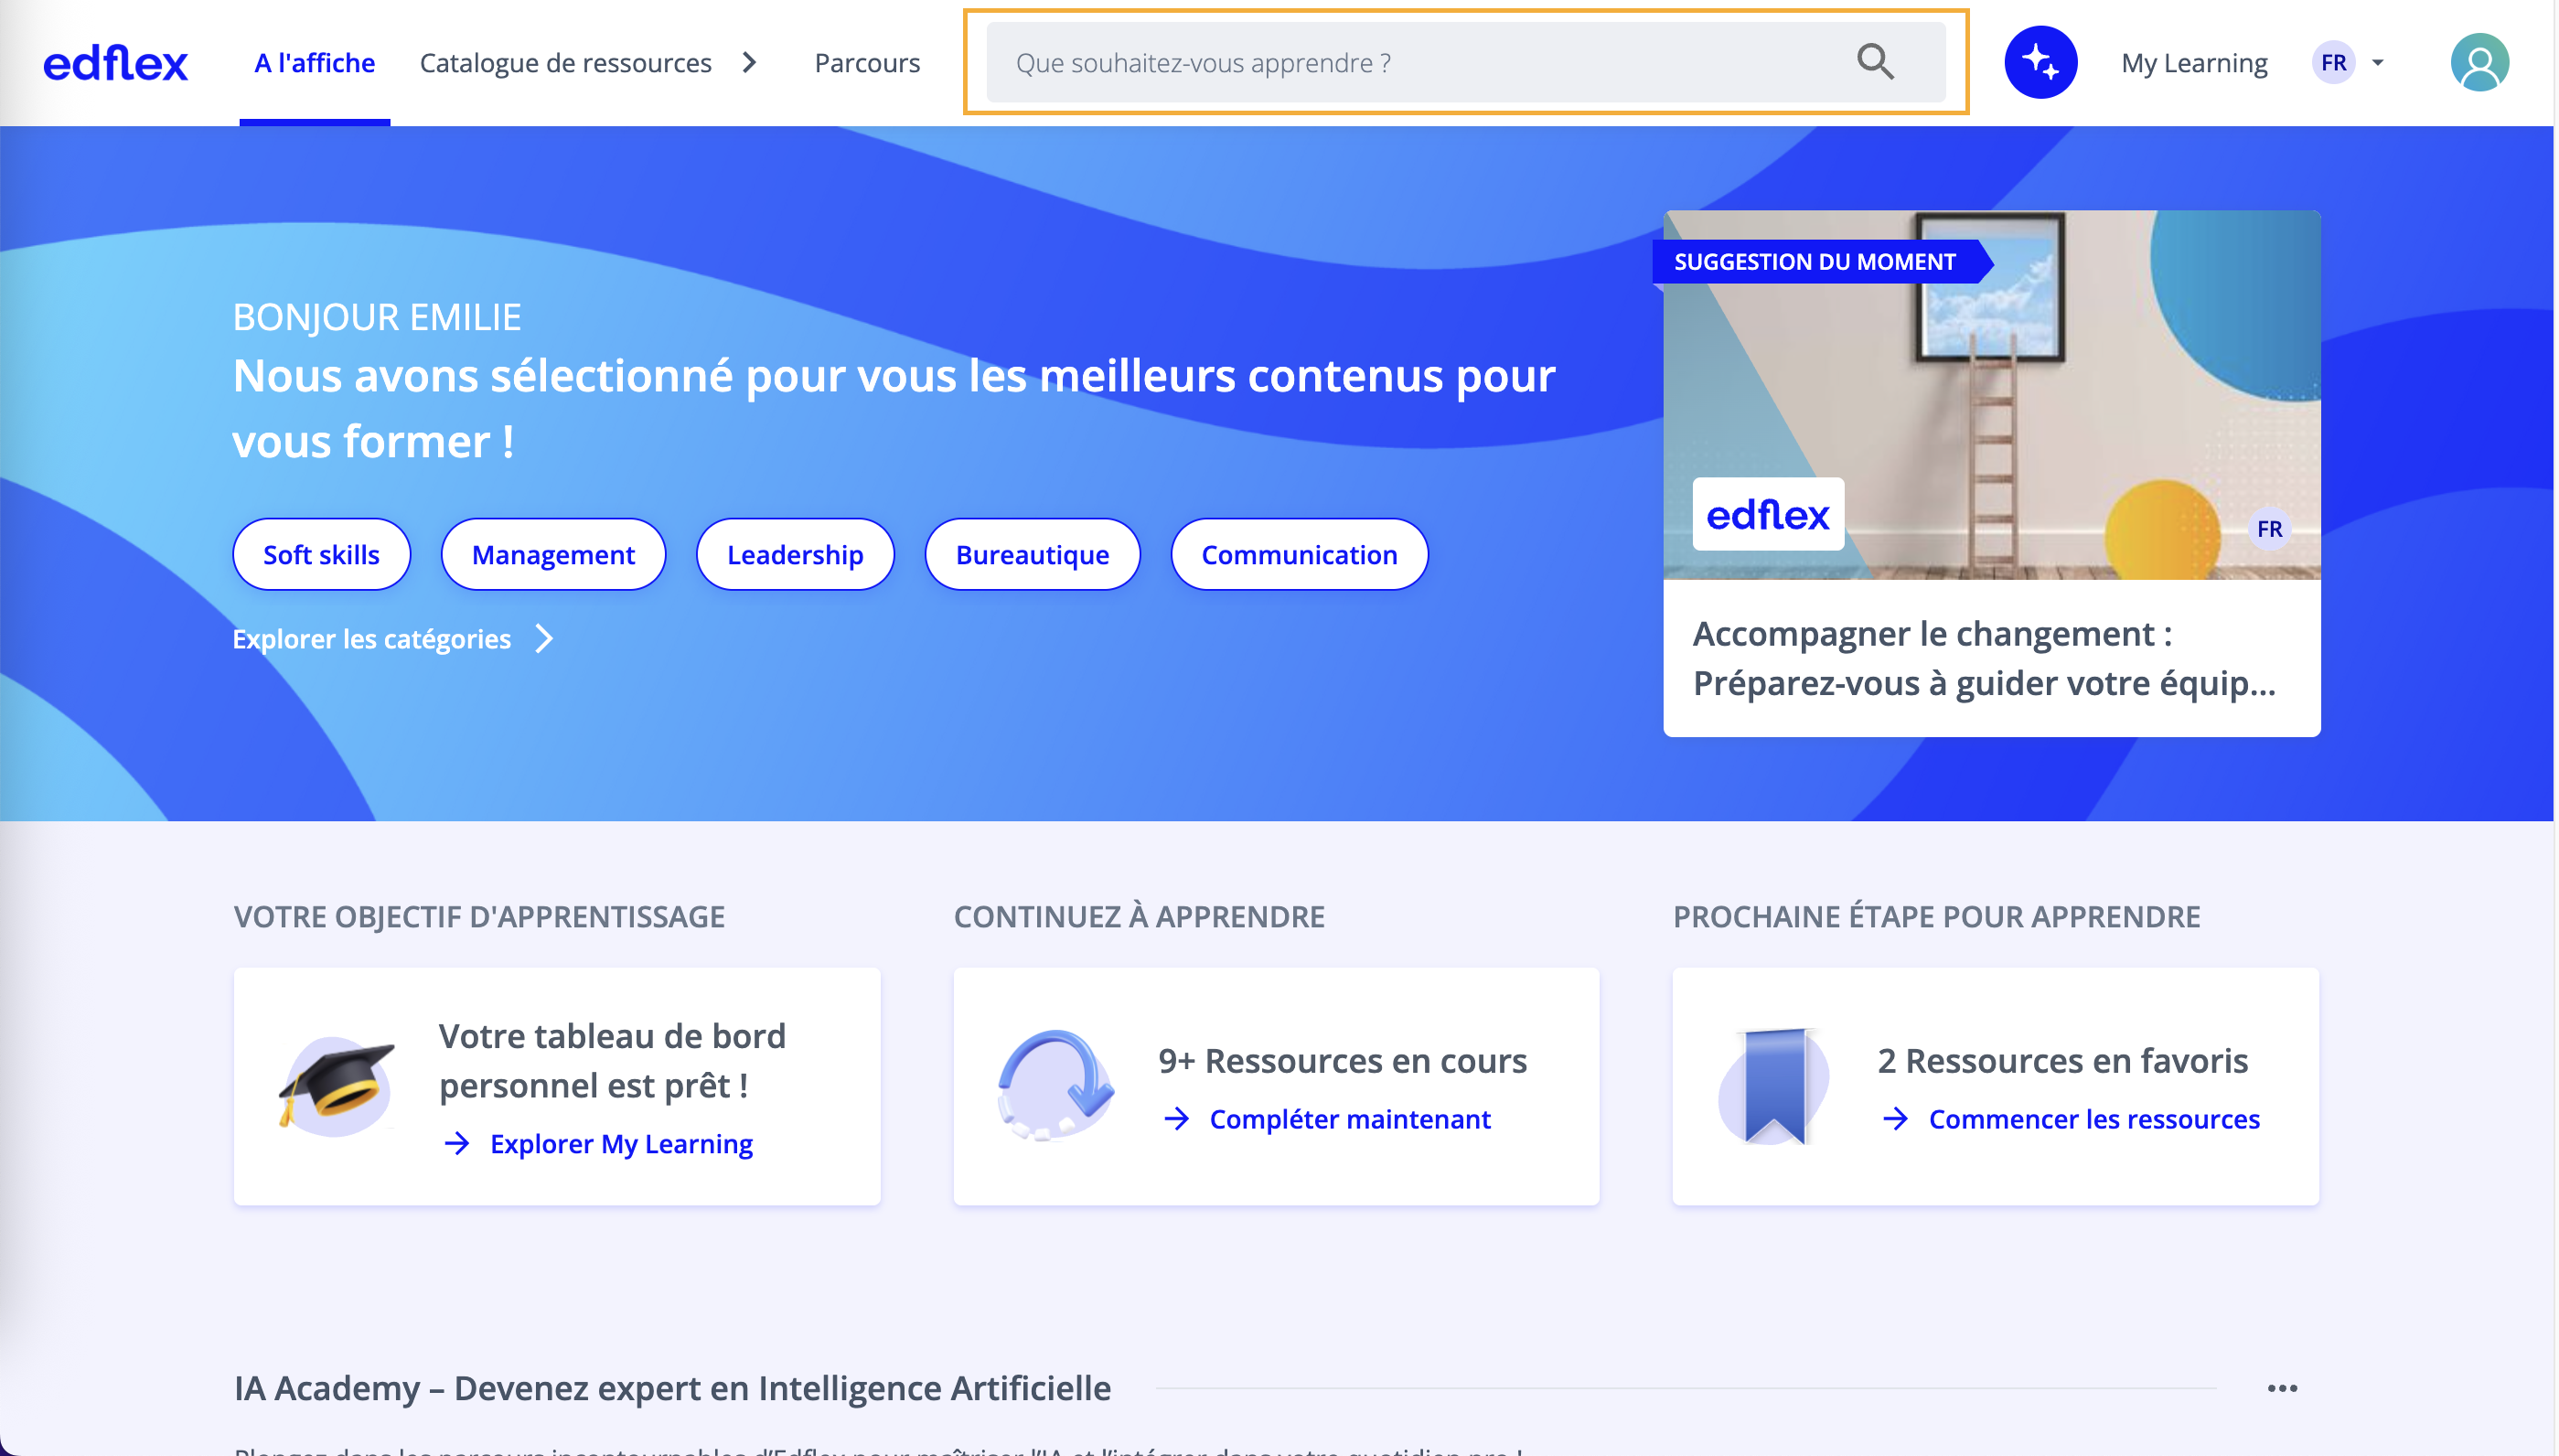This screenshot has width=2559, height=1456.
Task: Click 'Votre tableau de bord personnel est prêt !'
Action: coord(612,1061)
